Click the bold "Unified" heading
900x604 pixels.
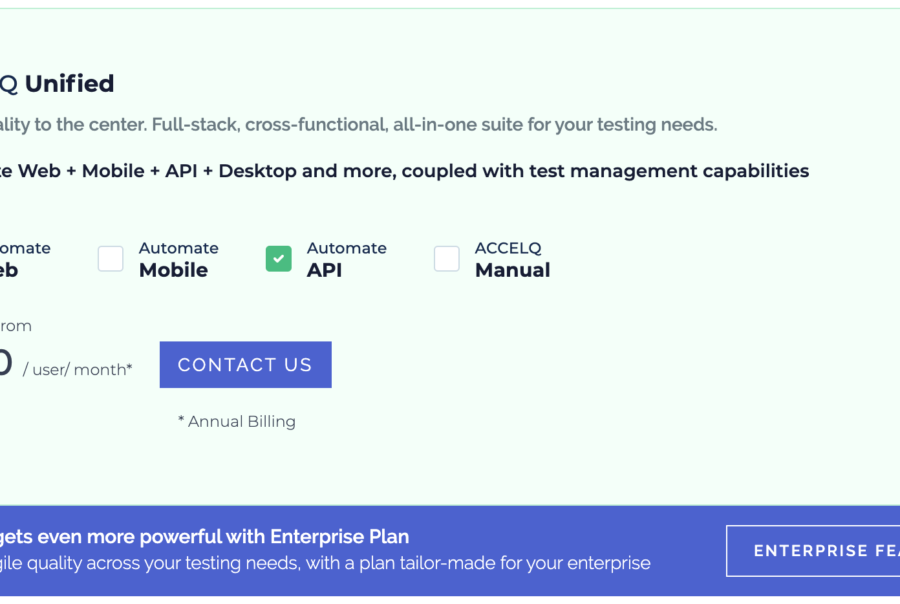click(69, 84)
